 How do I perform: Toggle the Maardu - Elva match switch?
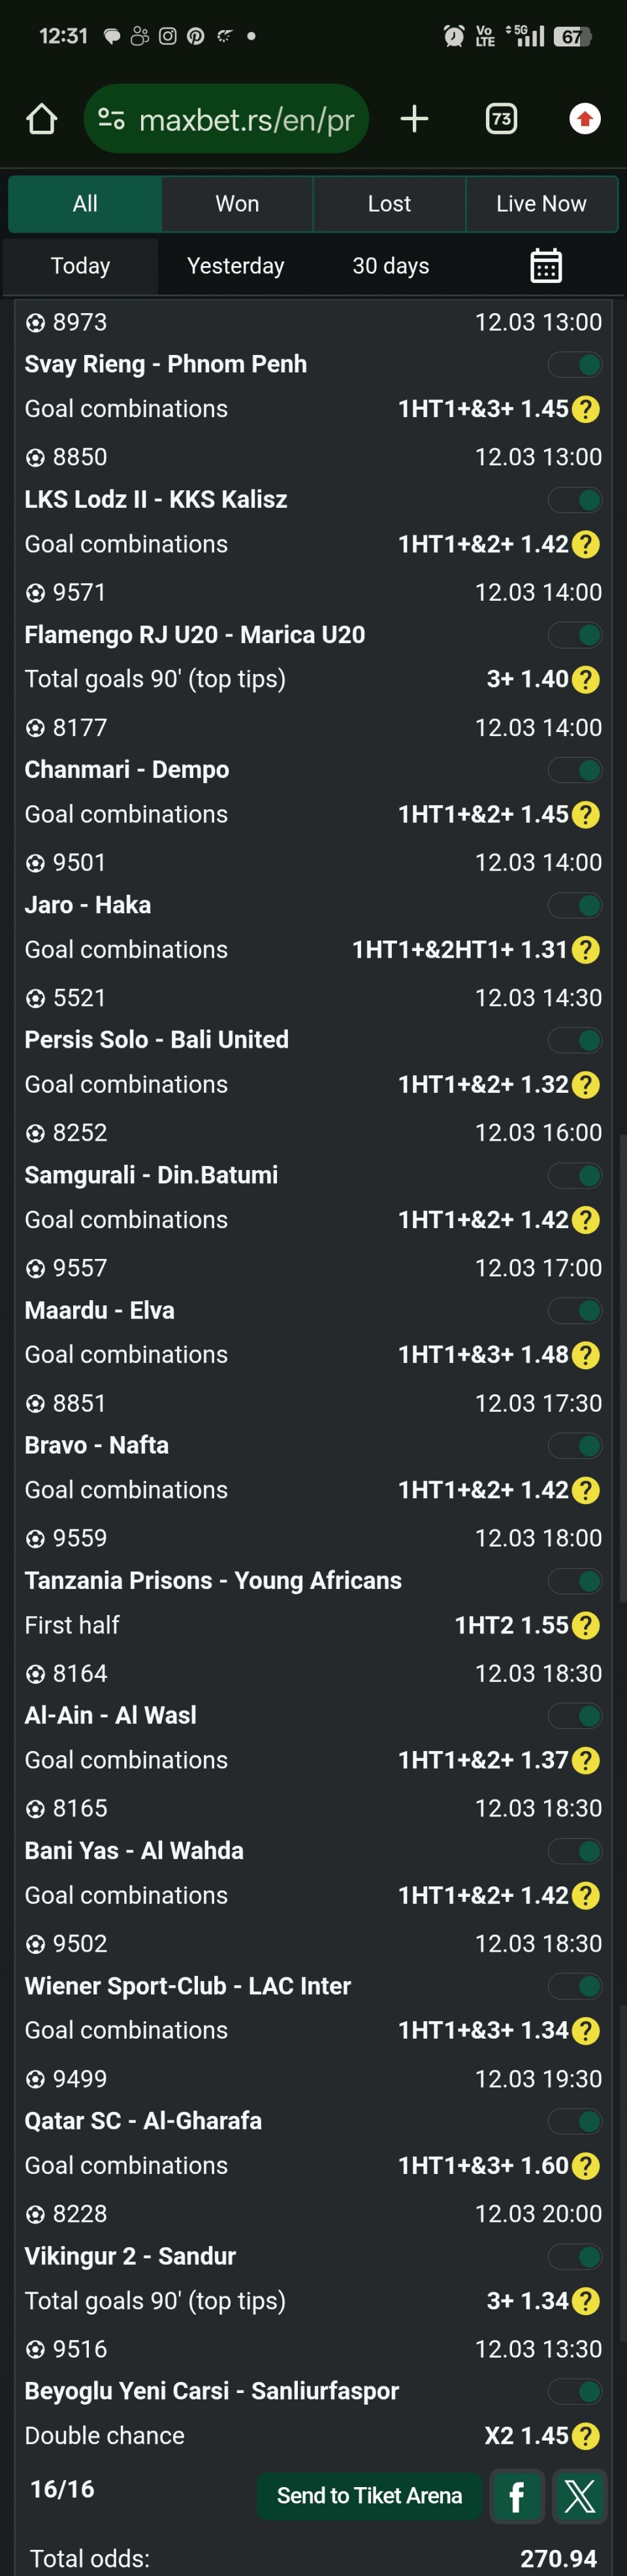(578, 1311)
